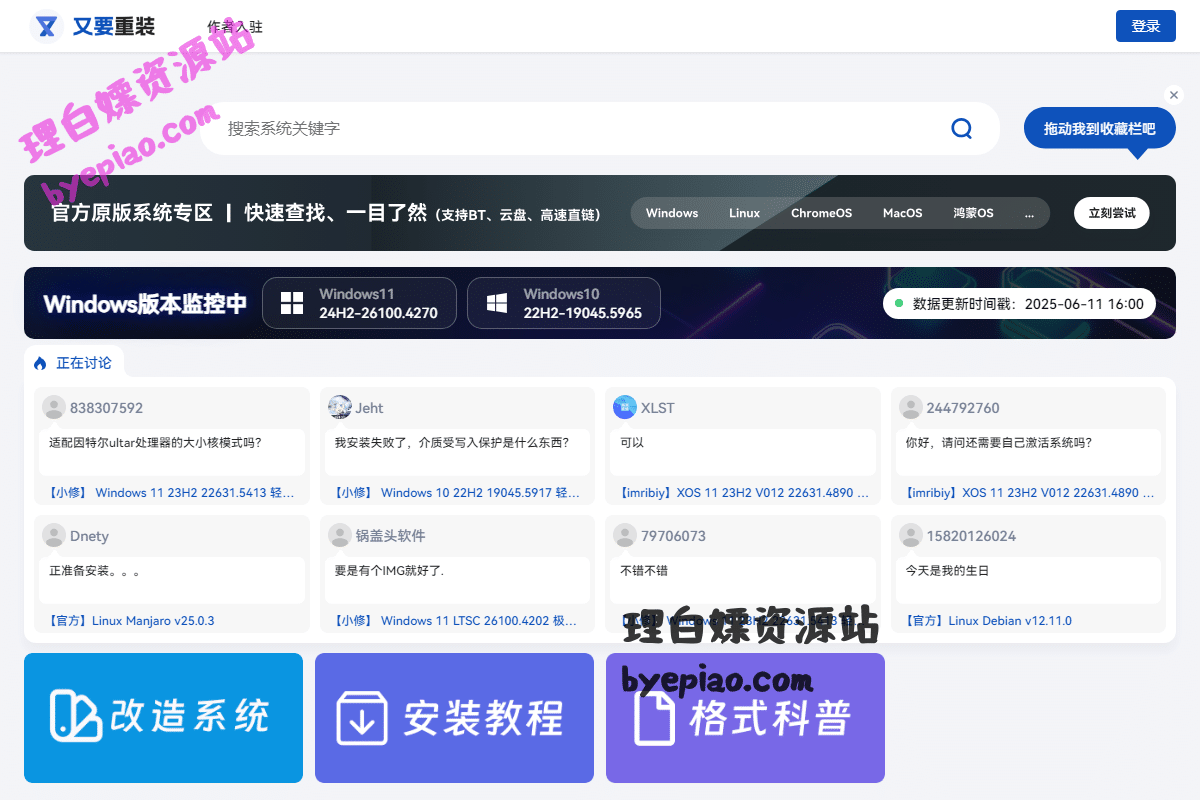The width and height of the screenshot is (1200, 800).
Task: Click avatar of user 838307592
Action: [x=54, y=407]
